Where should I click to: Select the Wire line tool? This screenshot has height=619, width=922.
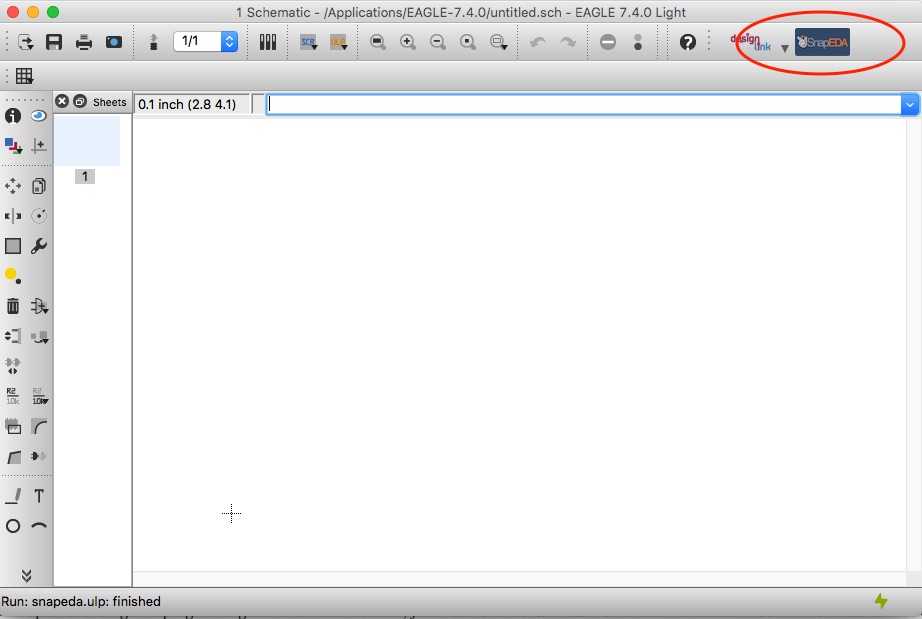pos(13,496)
